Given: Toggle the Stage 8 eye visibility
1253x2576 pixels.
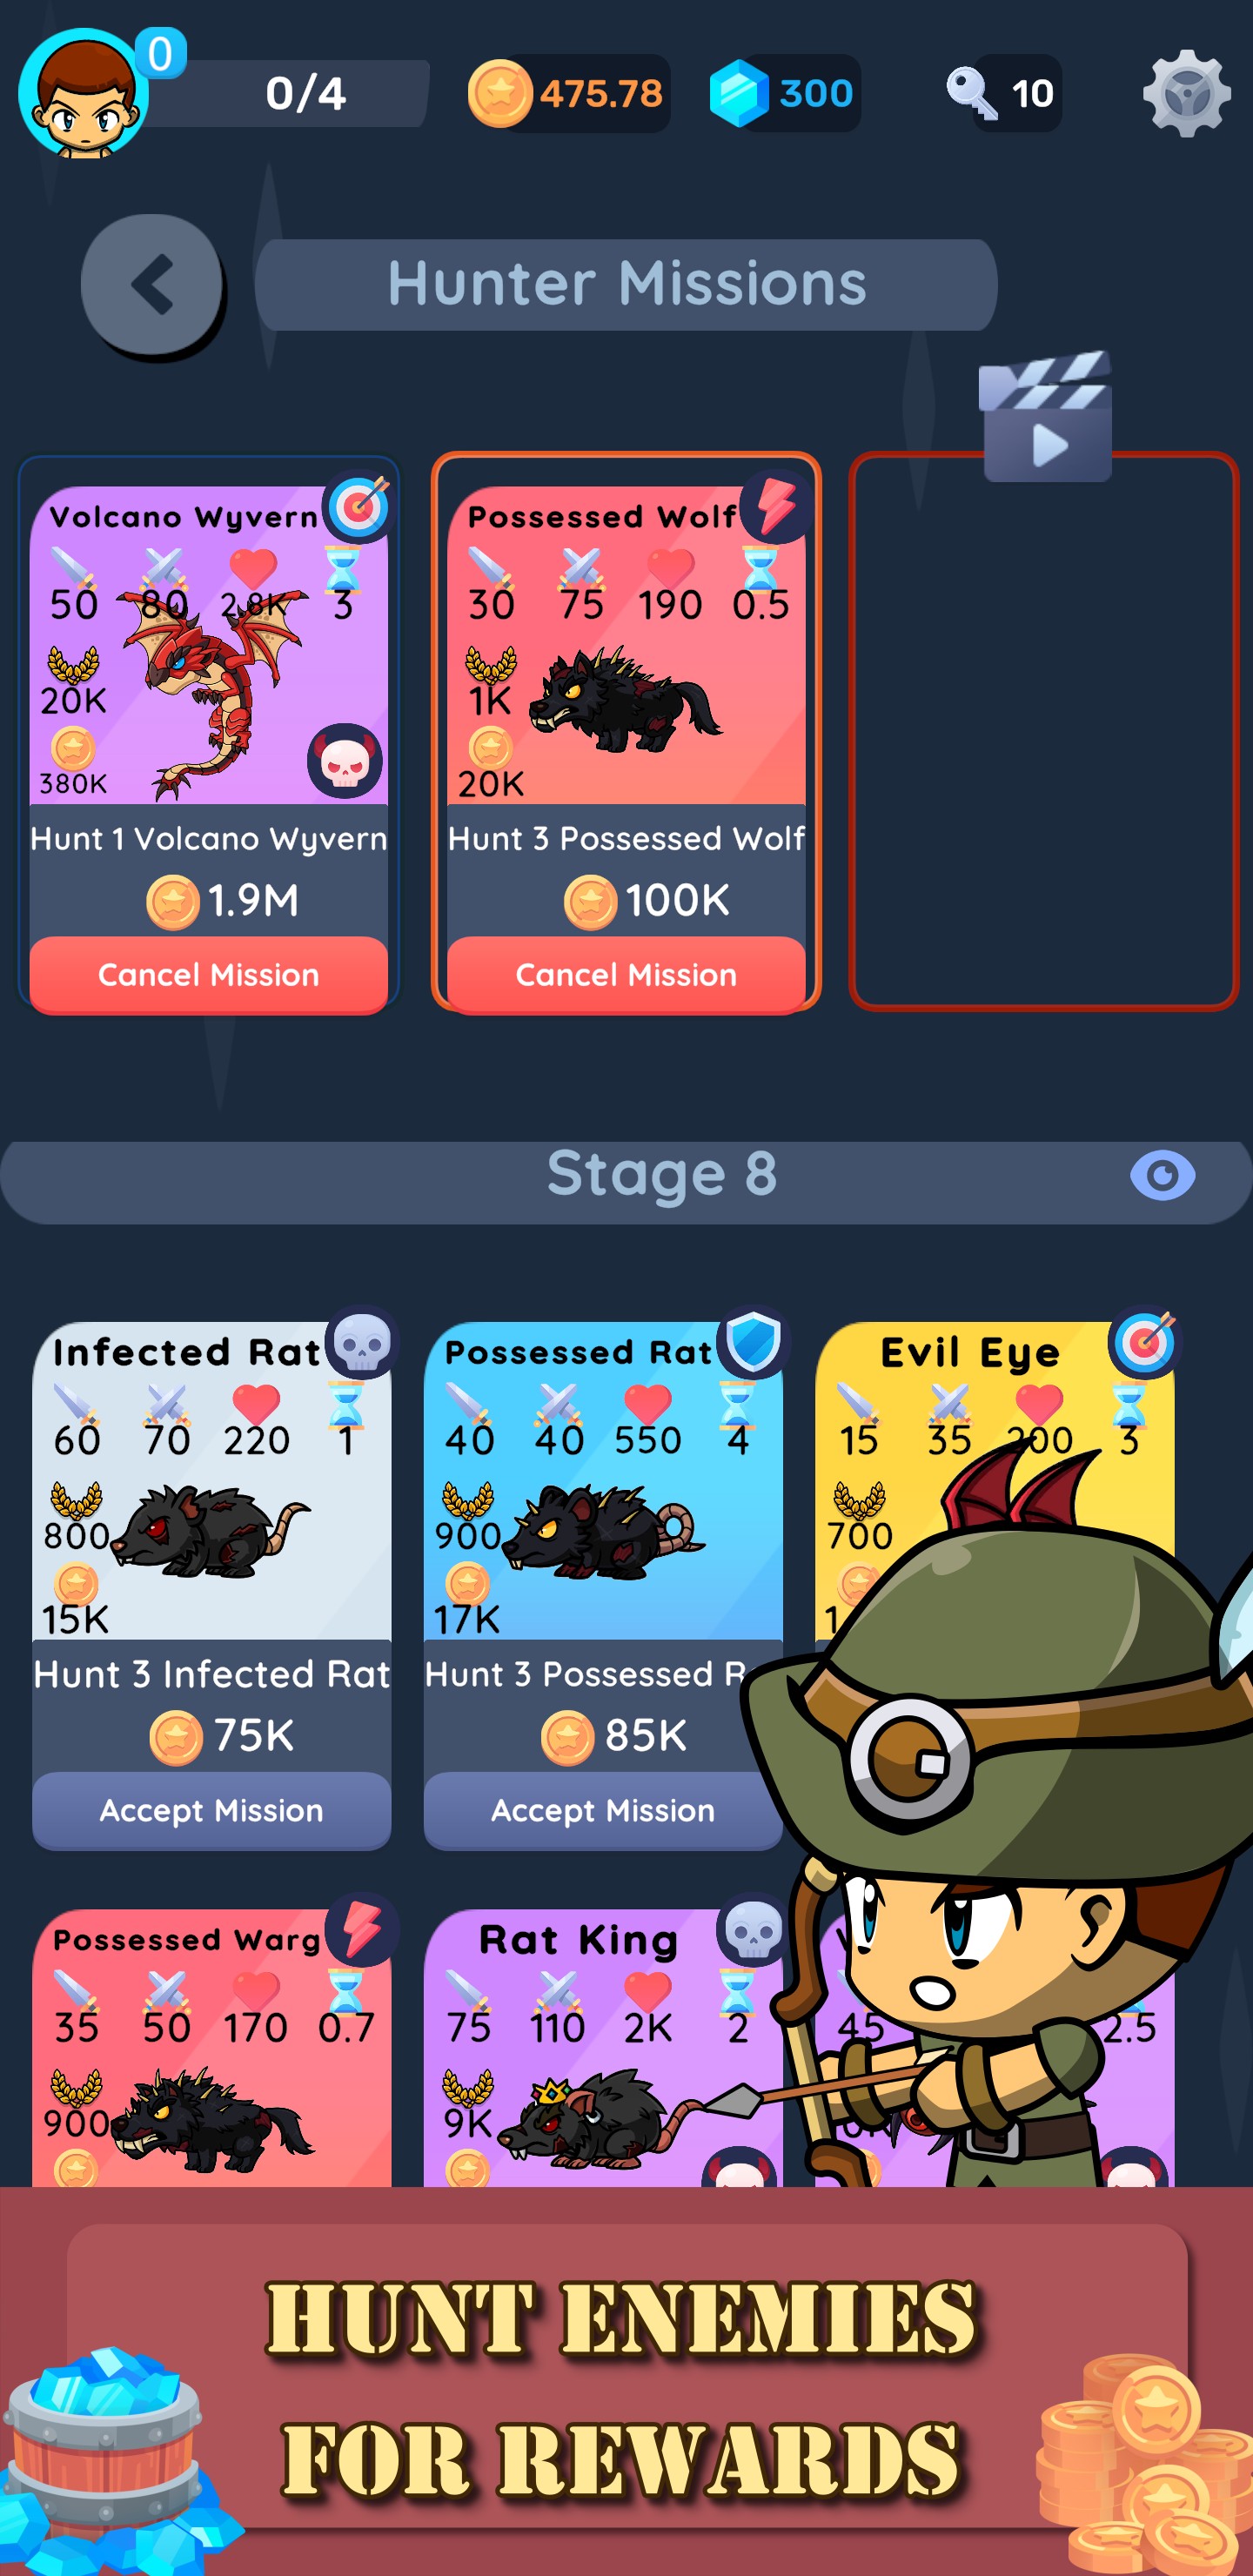Looking at the screenshot, I should (1162, 1175).
